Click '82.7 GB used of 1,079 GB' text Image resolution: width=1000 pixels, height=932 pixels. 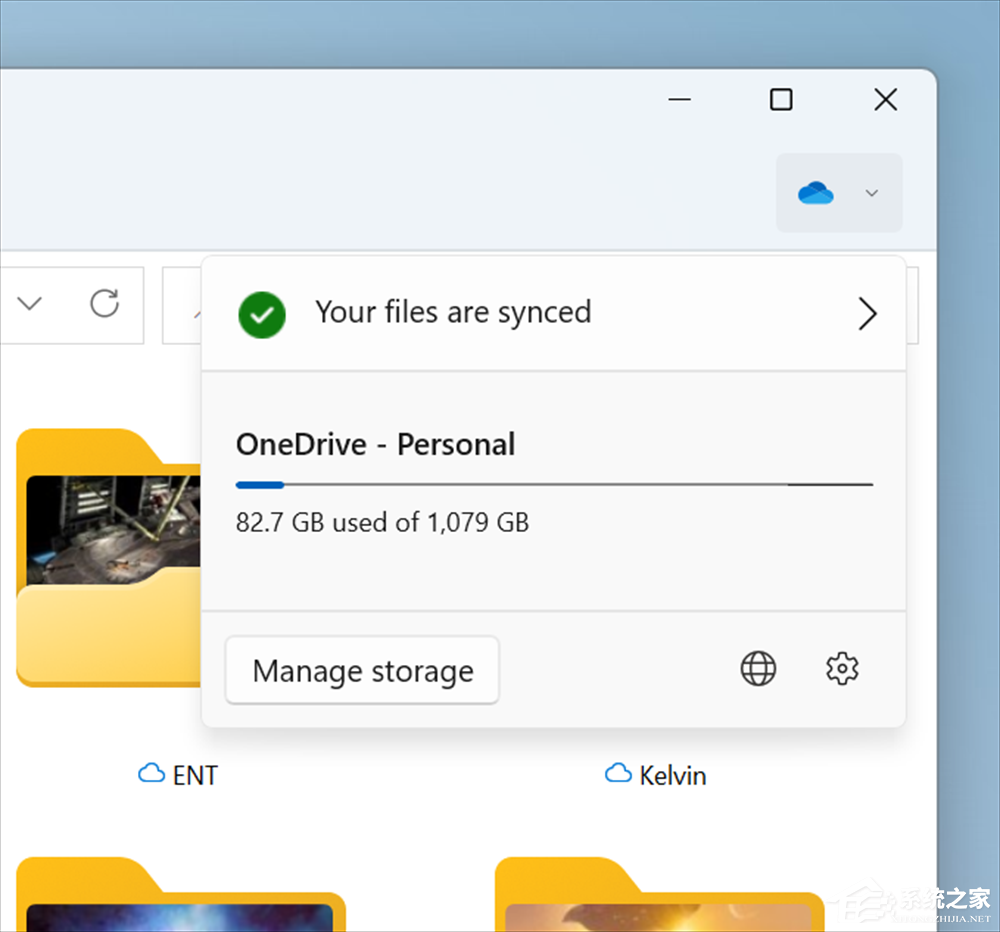(382, 522)
